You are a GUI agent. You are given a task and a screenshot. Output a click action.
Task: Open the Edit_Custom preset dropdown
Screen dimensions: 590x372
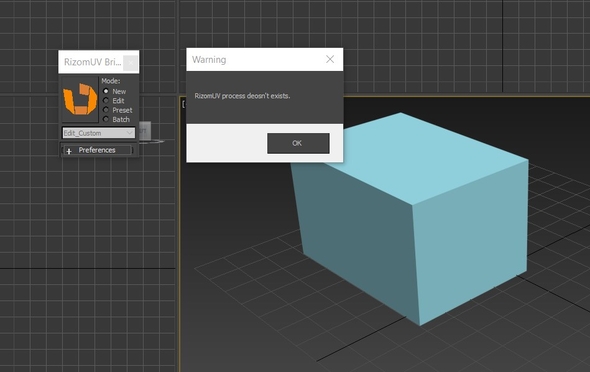(99, 133)
